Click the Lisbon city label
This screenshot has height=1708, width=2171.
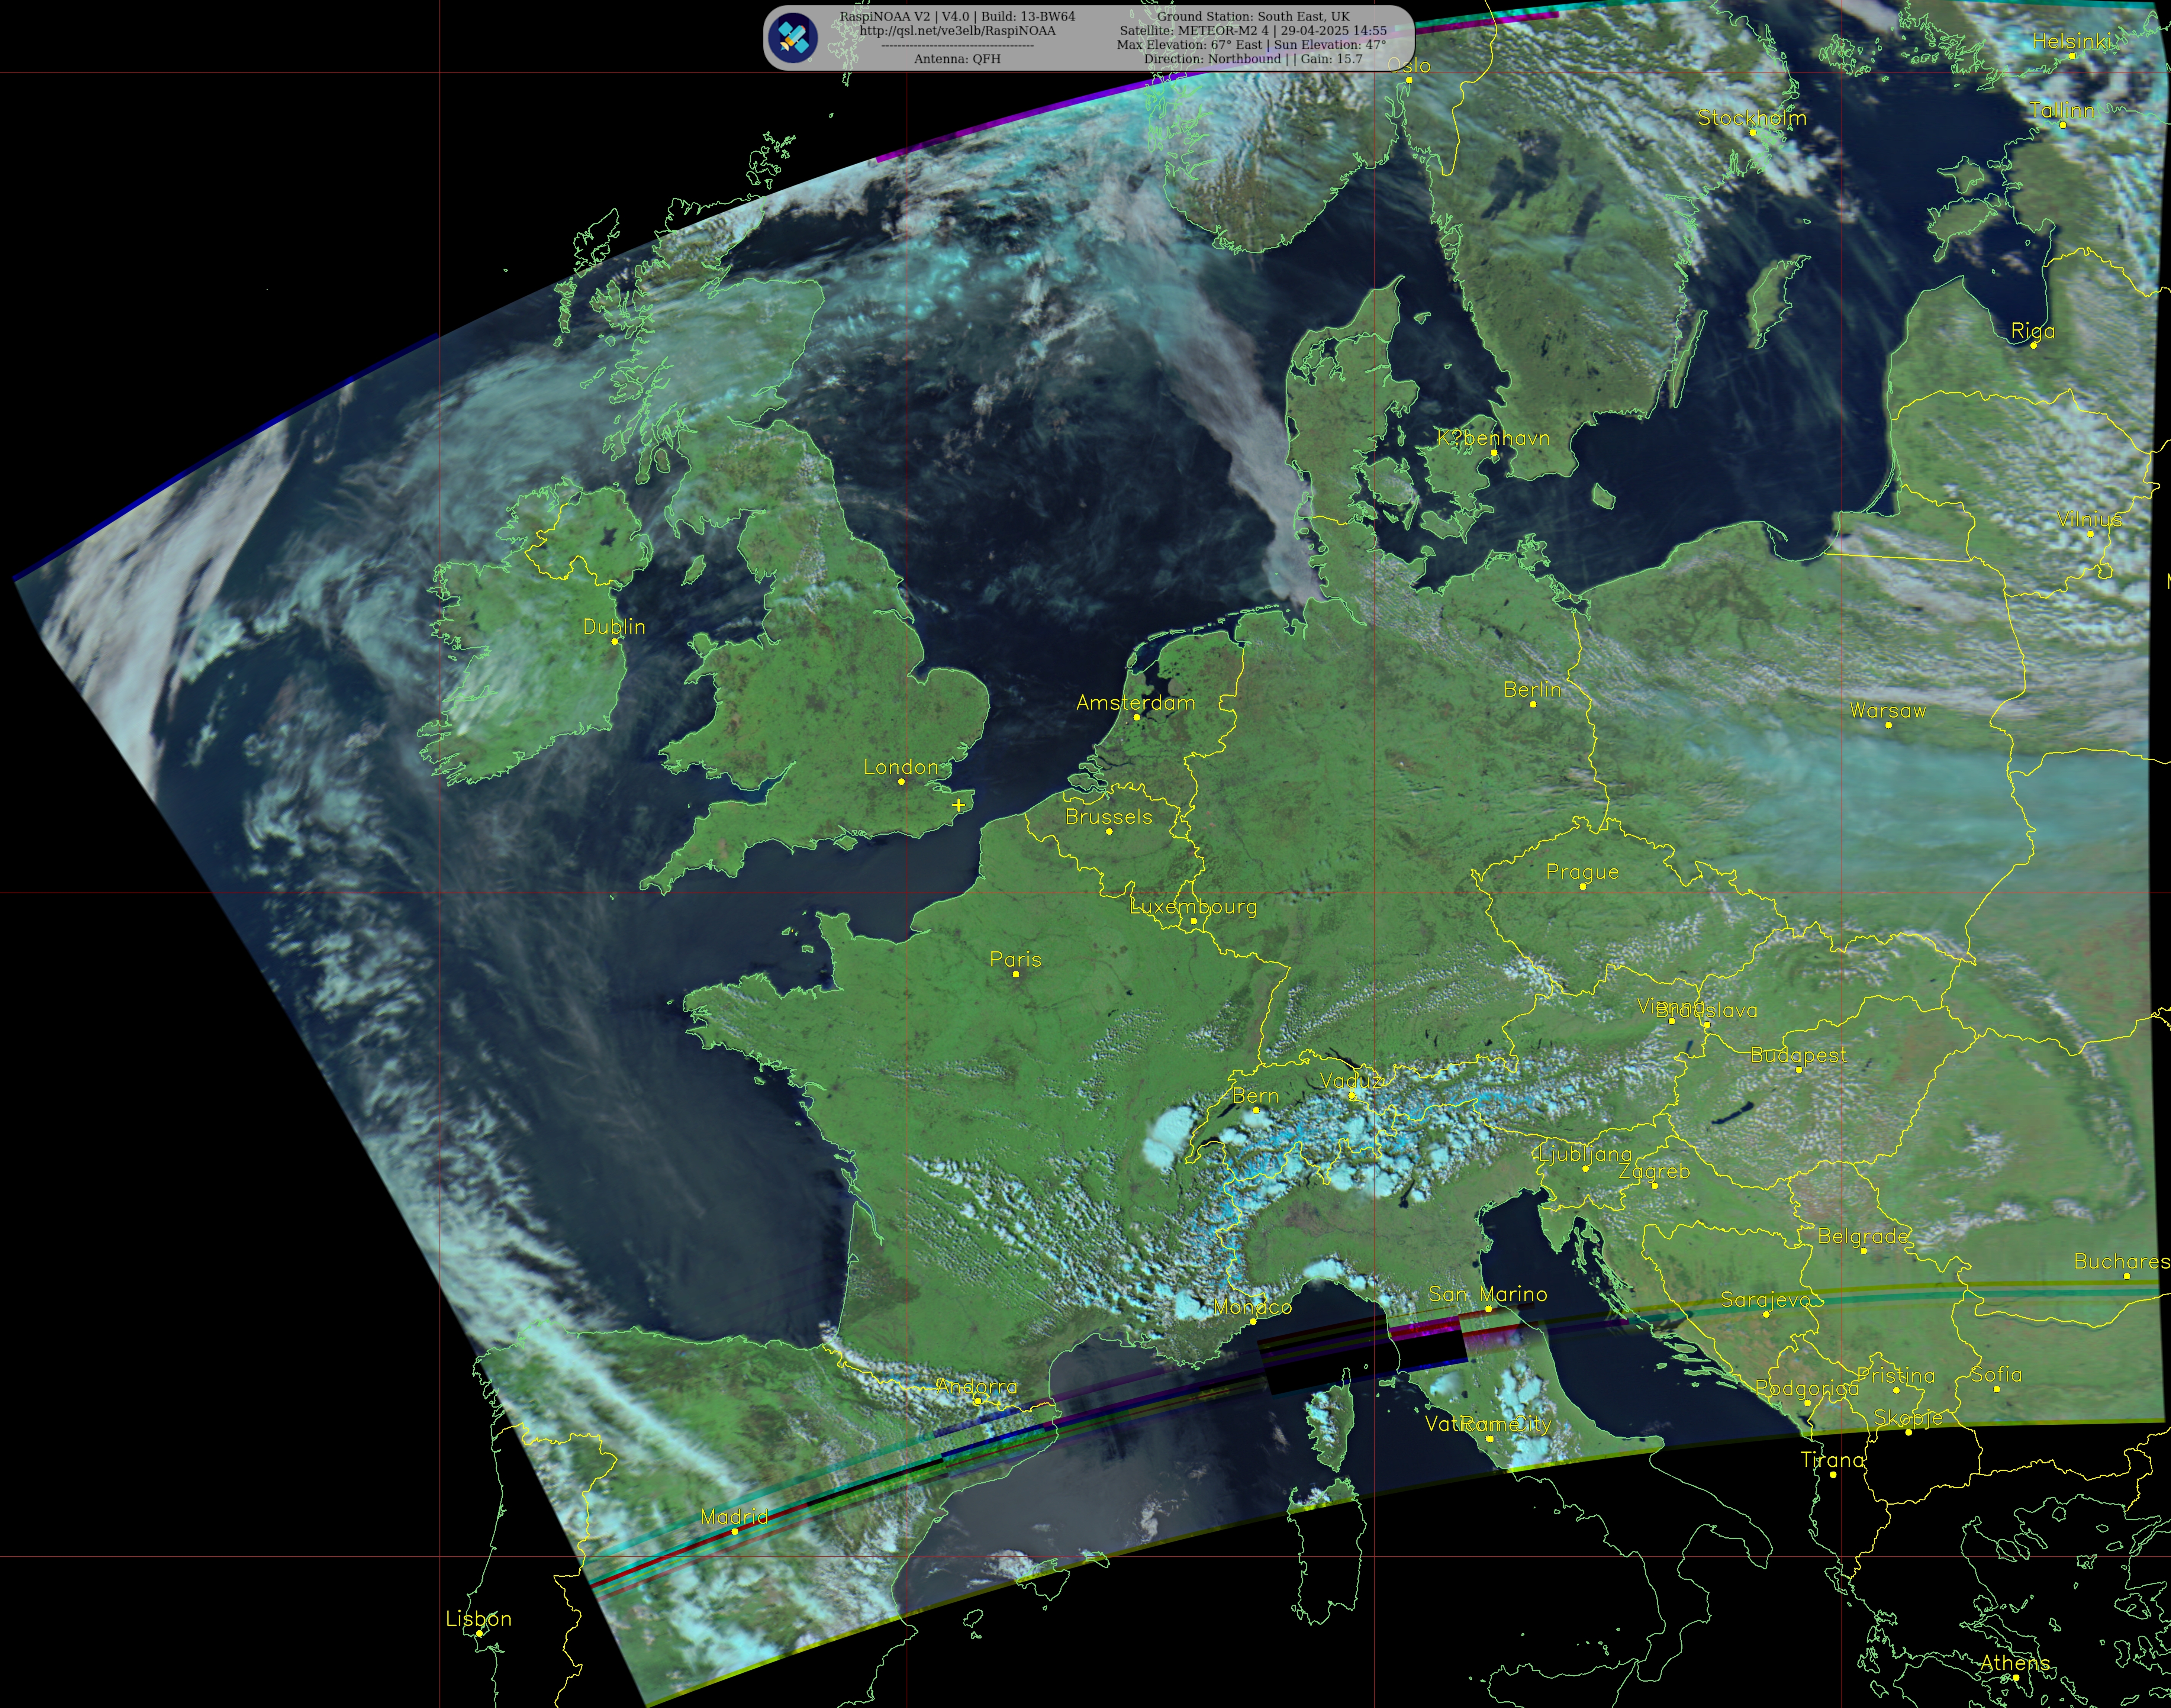pos(478,1619)
